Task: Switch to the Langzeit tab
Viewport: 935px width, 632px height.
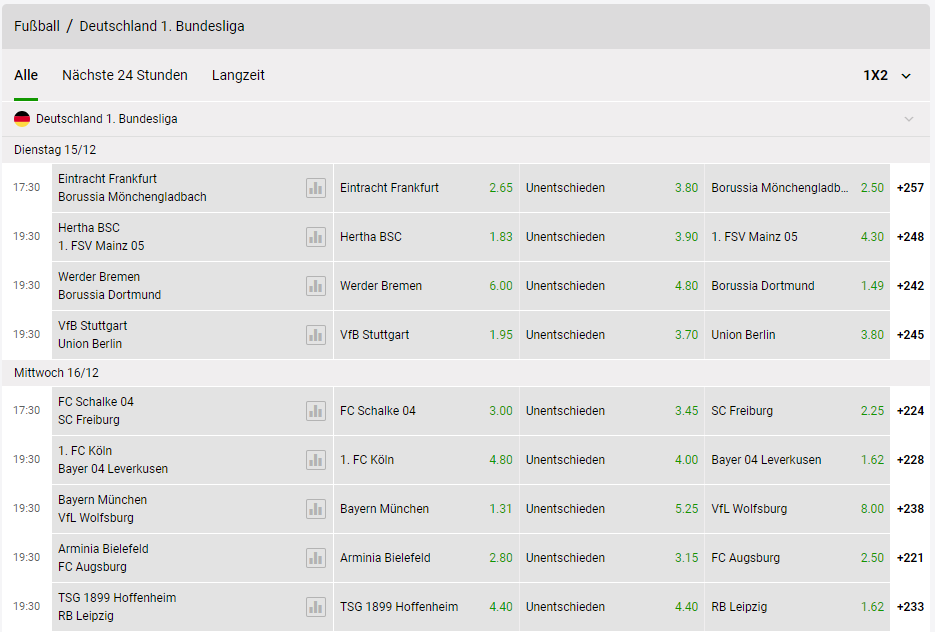Action: pyautogui.click(x=238, y=75)
